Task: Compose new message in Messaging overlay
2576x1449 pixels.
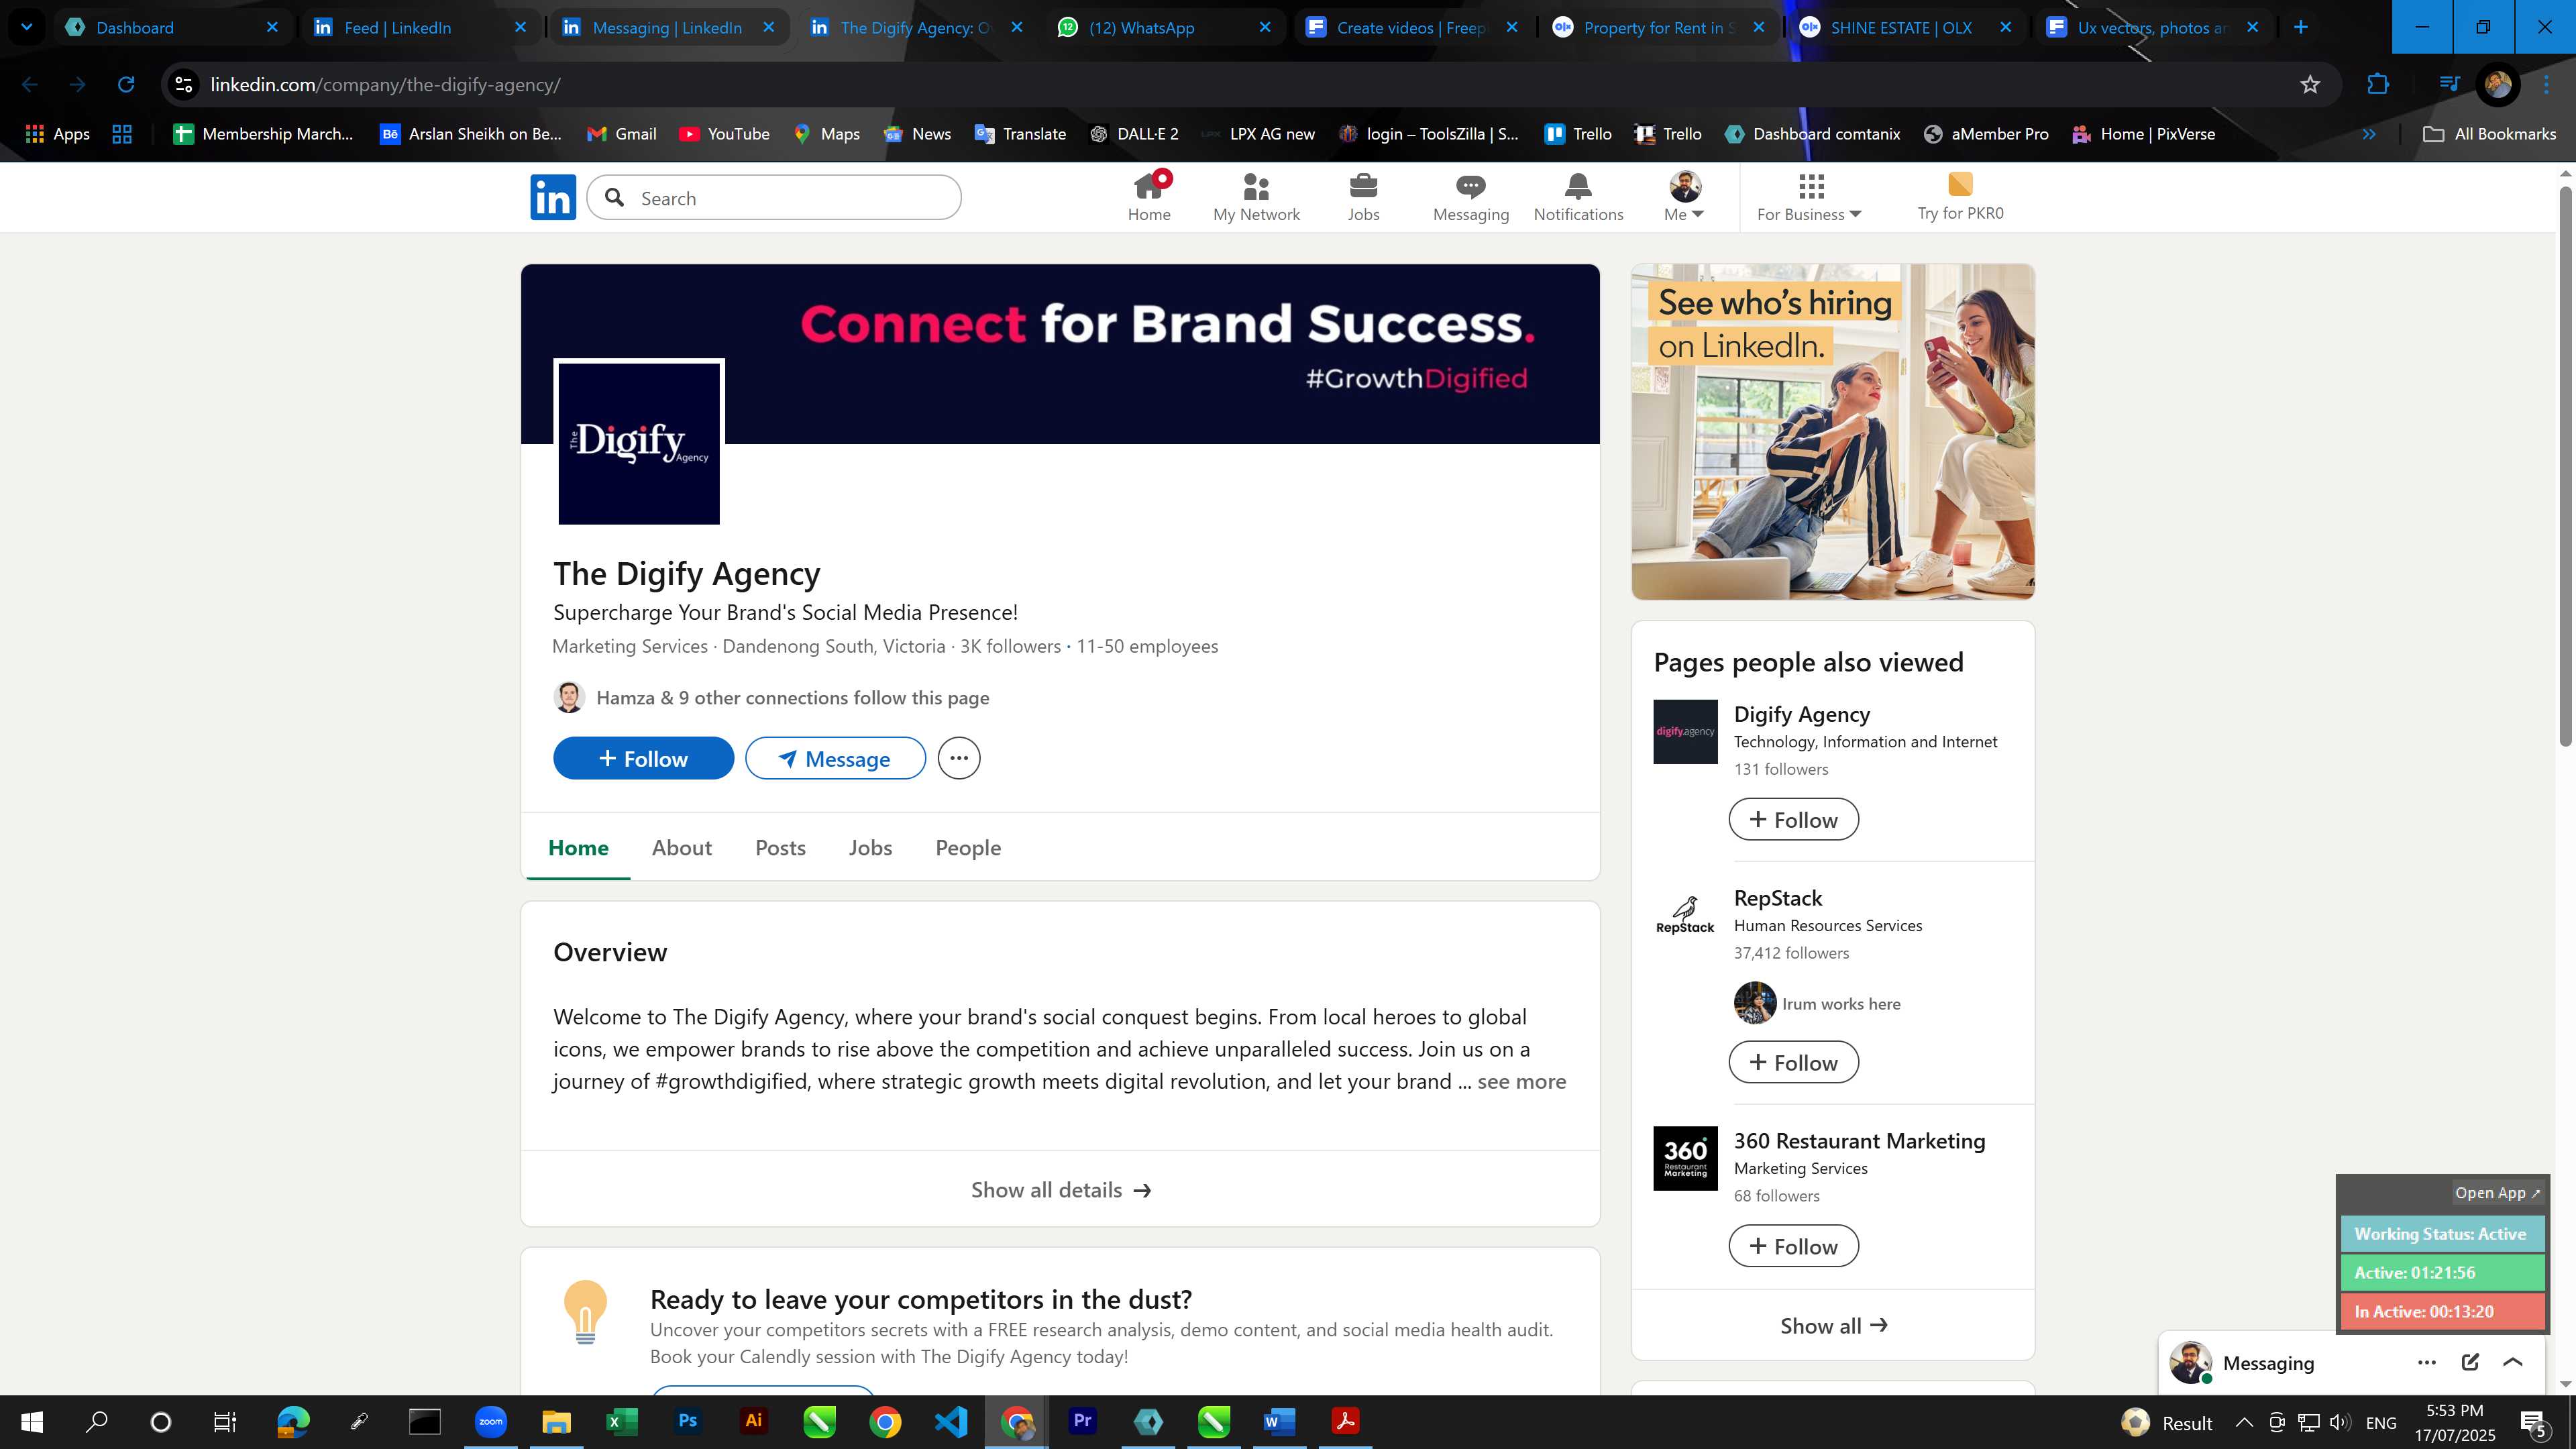Action: point(2470,1362)
